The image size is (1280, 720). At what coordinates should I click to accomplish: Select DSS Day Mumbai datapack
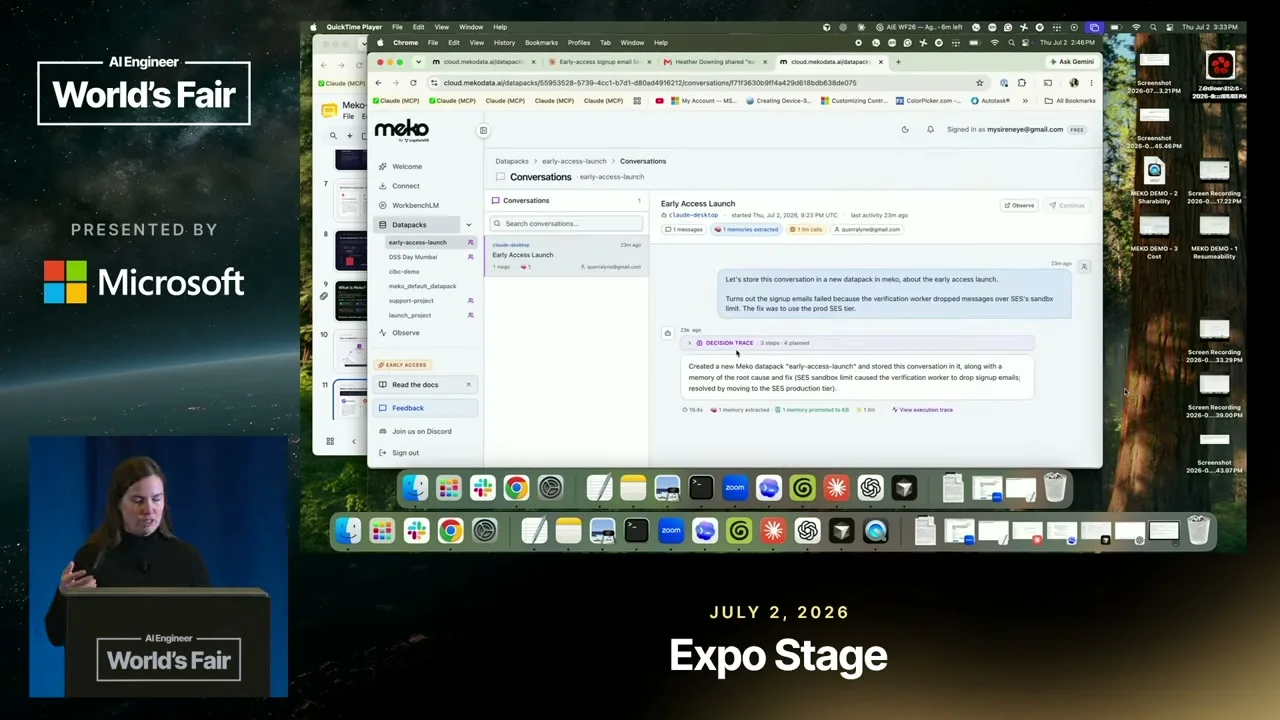(x=413, y=257)
